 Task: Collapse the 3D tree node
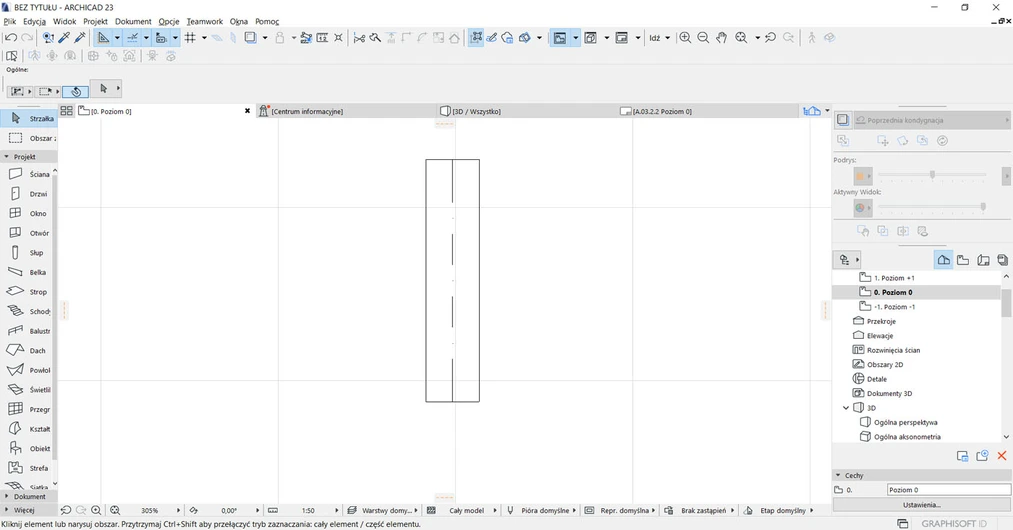[x=846, y=408]
